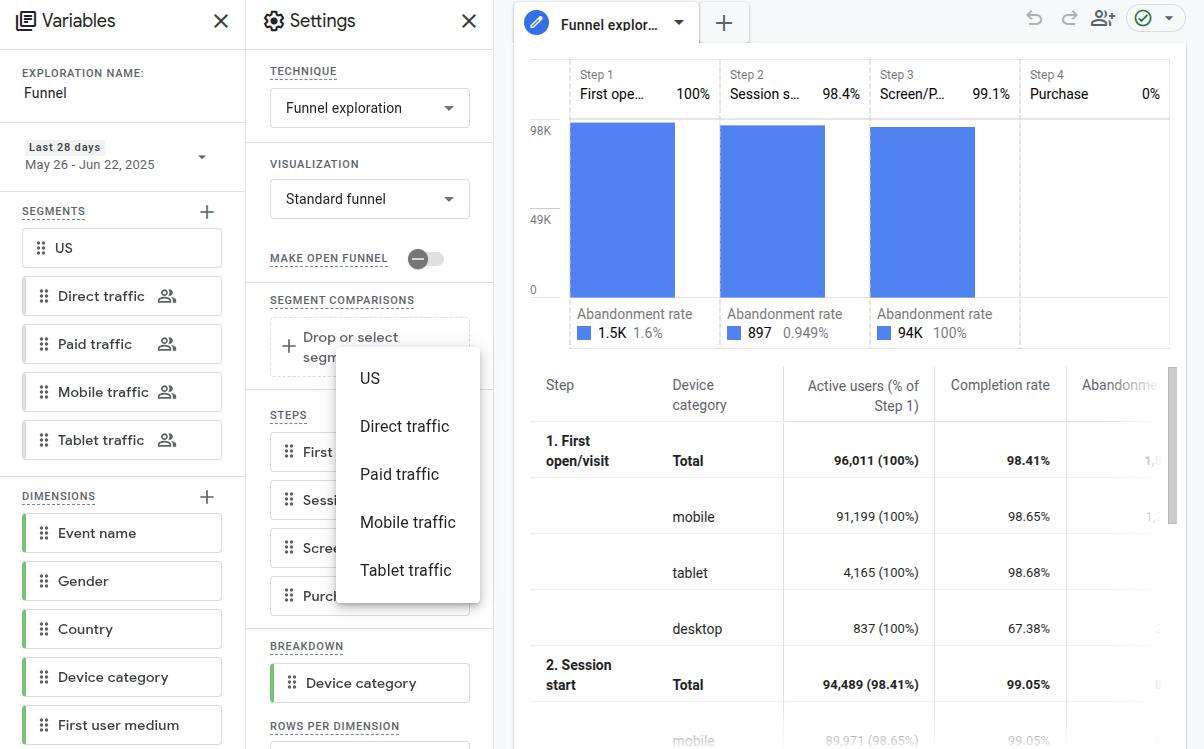This screenshot has width=1204, height=749.
Task: Click drag handle of Device category dimension
Action: click(44, 677)
